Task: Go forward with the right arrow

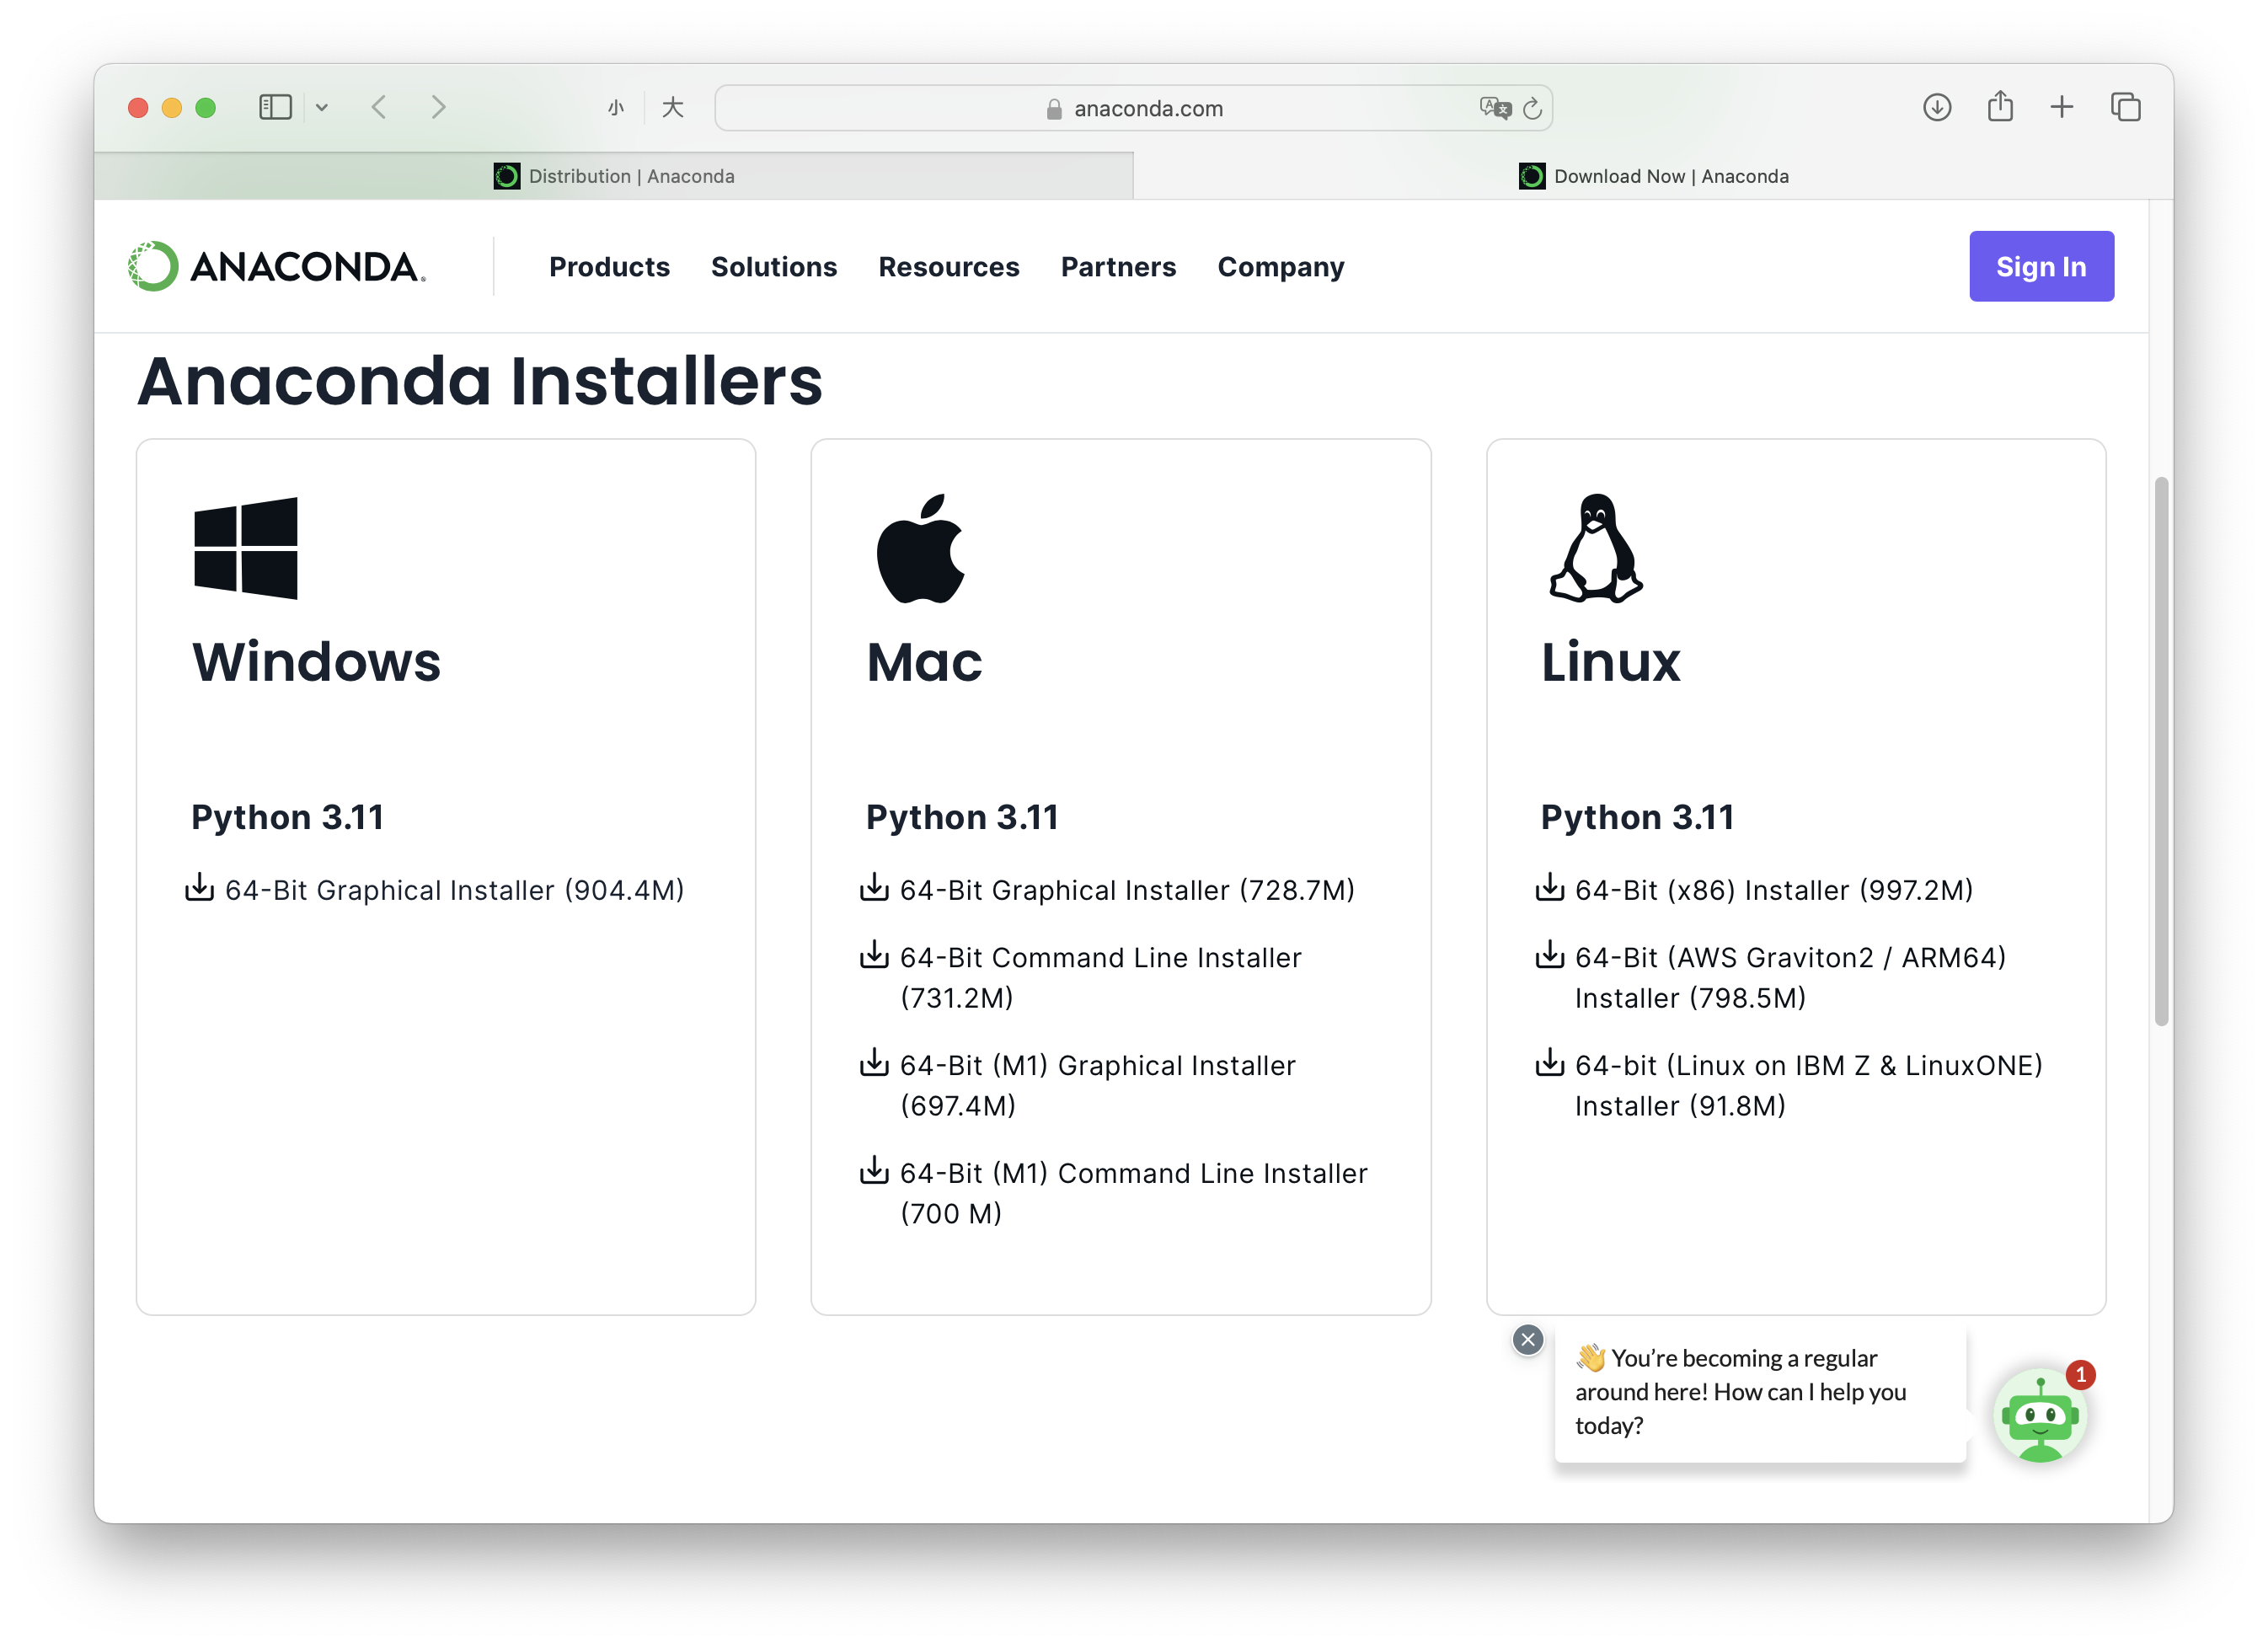Action: pyautogui.click(x=438, y=107)
